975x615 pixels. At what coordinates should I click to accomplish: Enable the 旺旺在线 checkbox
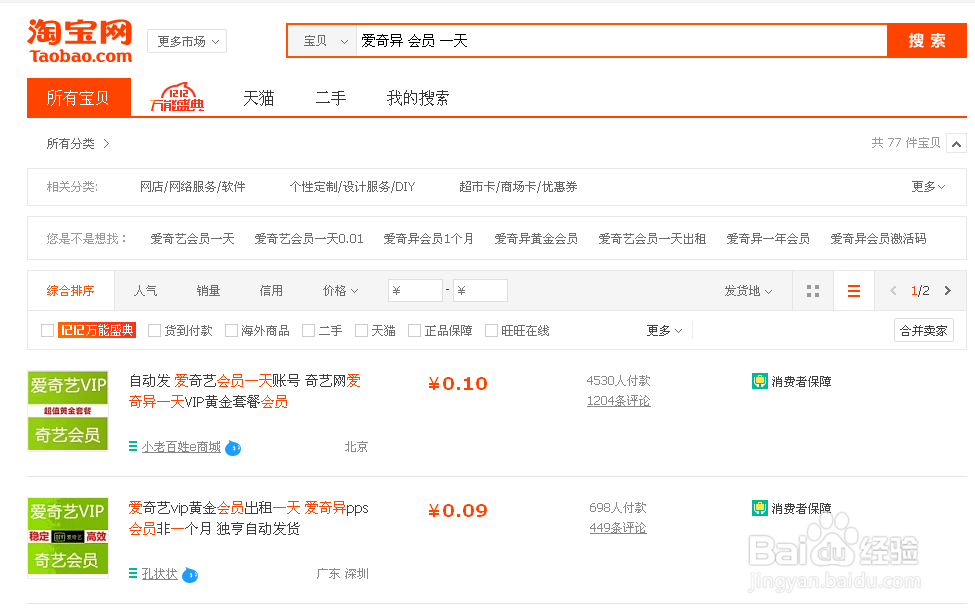491,330
